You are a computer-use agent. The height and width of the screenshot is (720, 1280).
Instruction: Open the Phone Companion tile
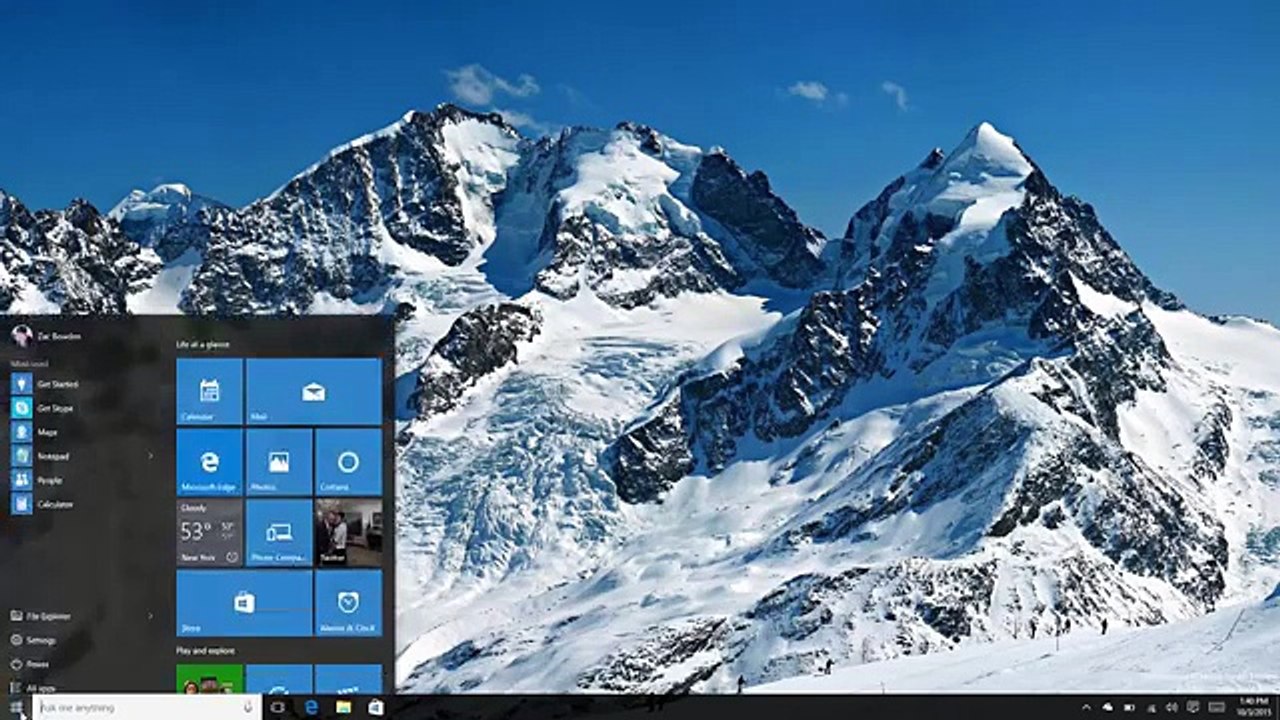(279, 533)
